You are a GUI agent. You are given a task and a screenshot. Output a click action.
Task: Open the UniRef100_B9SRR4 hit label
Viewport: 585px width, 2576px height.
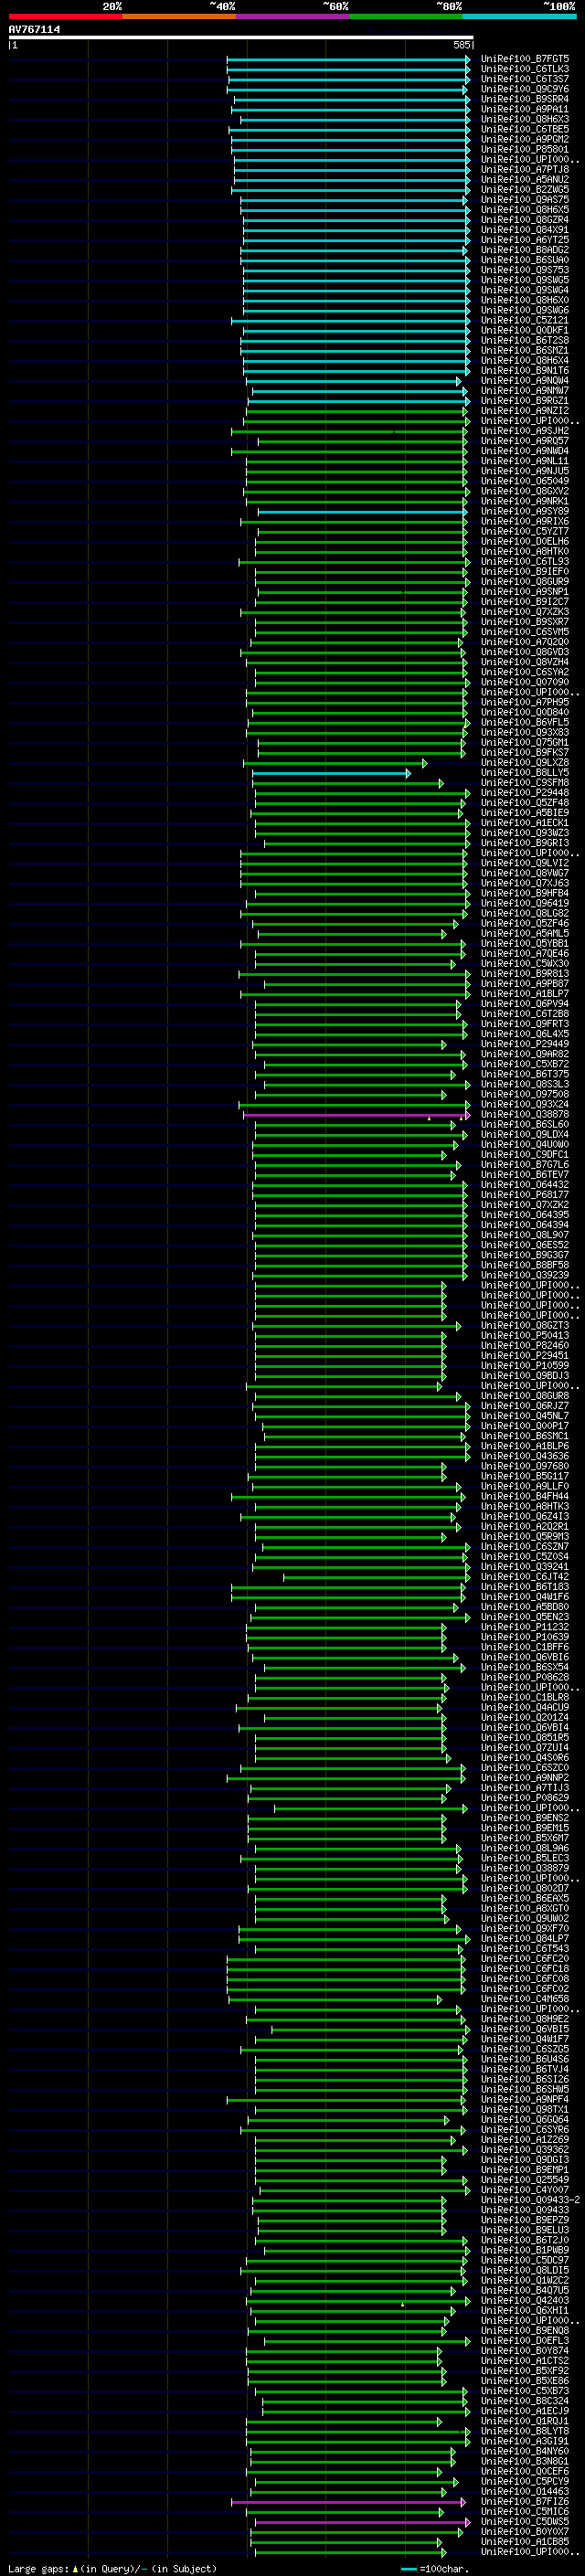[x=525, y=99]
